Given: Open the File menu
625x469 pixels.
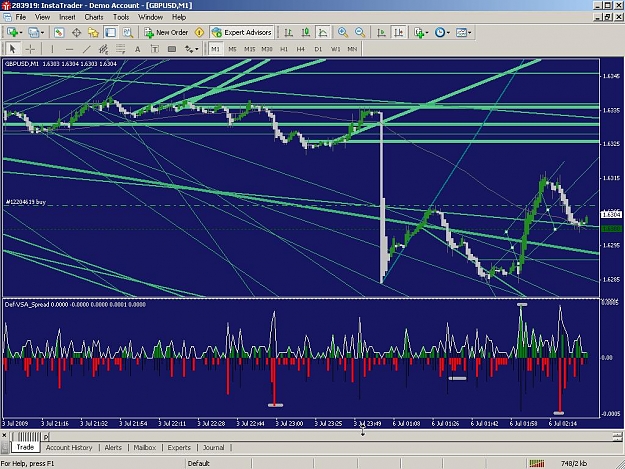Looking at the screenshot, I should 21,17.
